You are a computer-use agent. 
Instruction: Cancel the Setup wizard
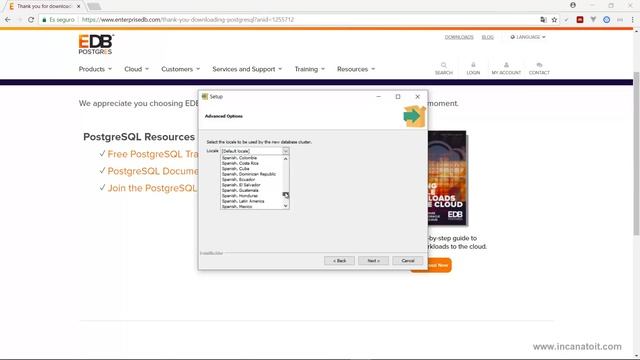[x=407, y=260]
